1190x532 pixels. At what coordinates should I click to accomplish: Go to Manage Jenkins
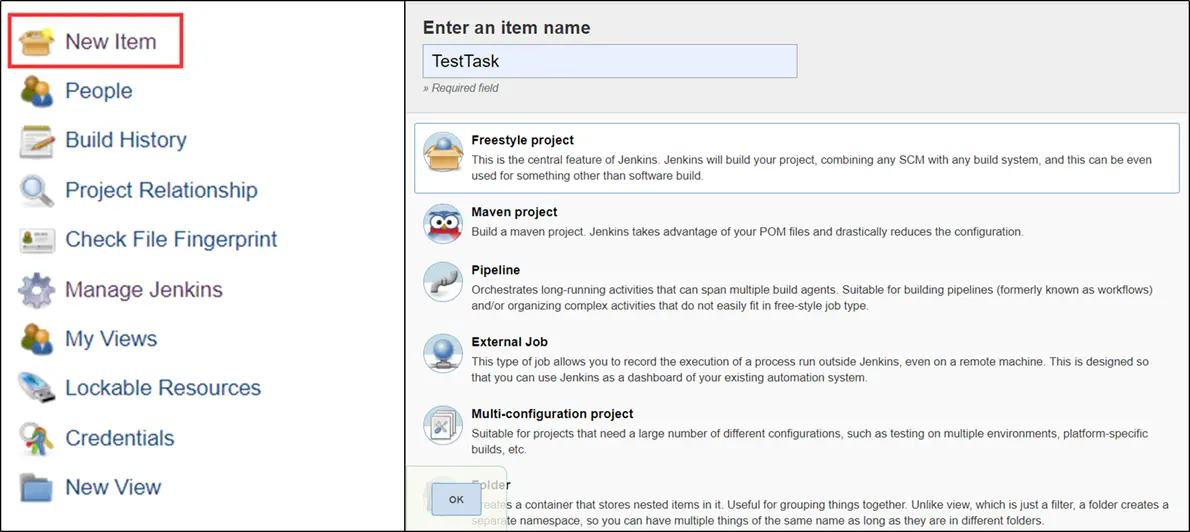[144, 290]
